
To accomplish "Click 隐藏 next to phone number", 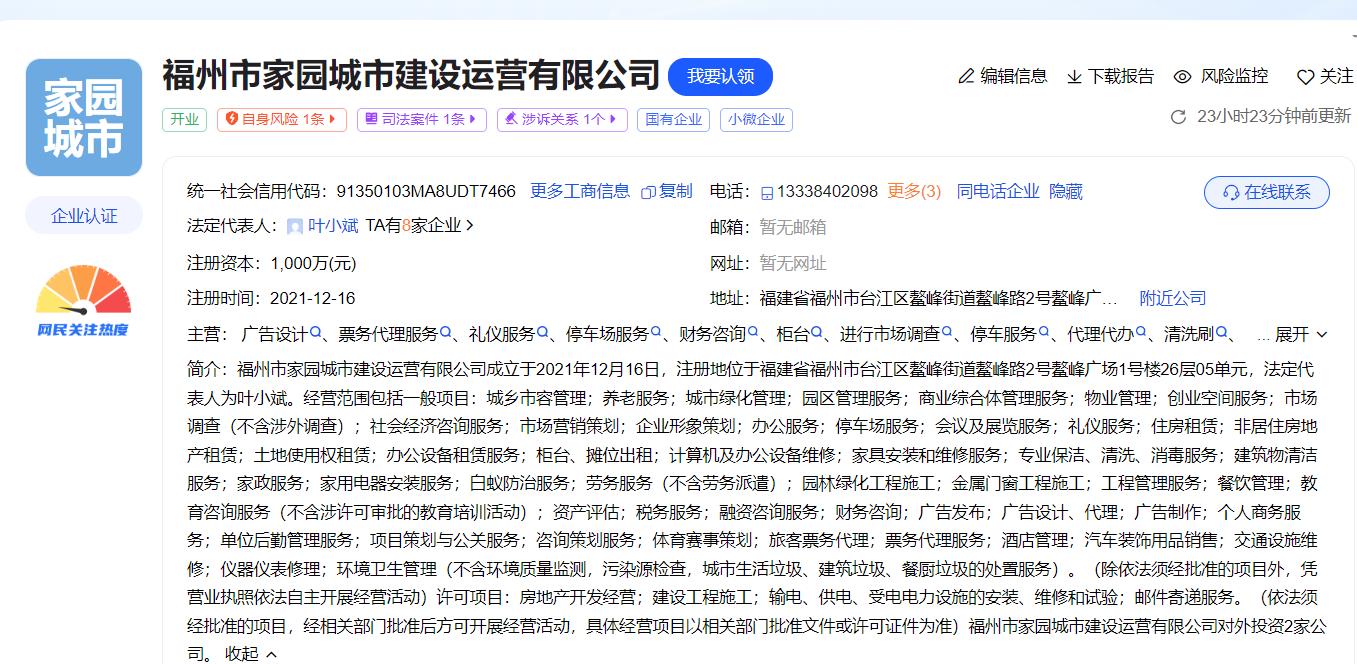I will click(x=1066, y=191).
